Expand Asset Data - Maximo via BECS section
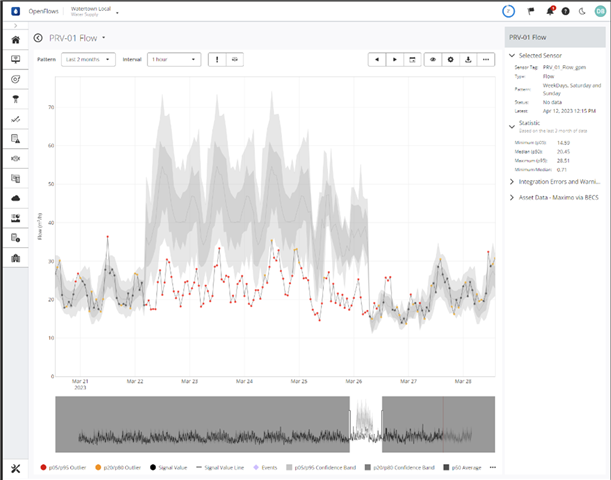This screenshot has width=611, height=480. (555, 197)
